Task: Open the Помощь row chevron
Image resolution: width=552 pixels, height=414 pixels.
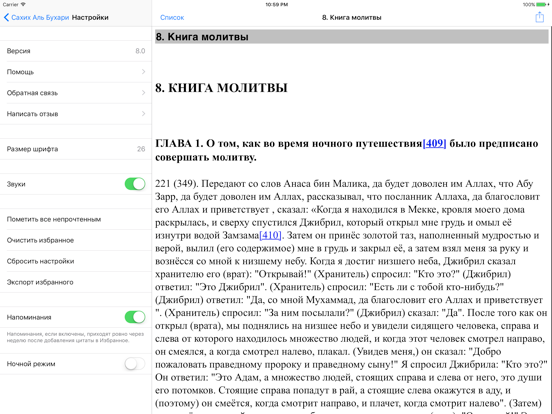Action: tap(143, 71)
